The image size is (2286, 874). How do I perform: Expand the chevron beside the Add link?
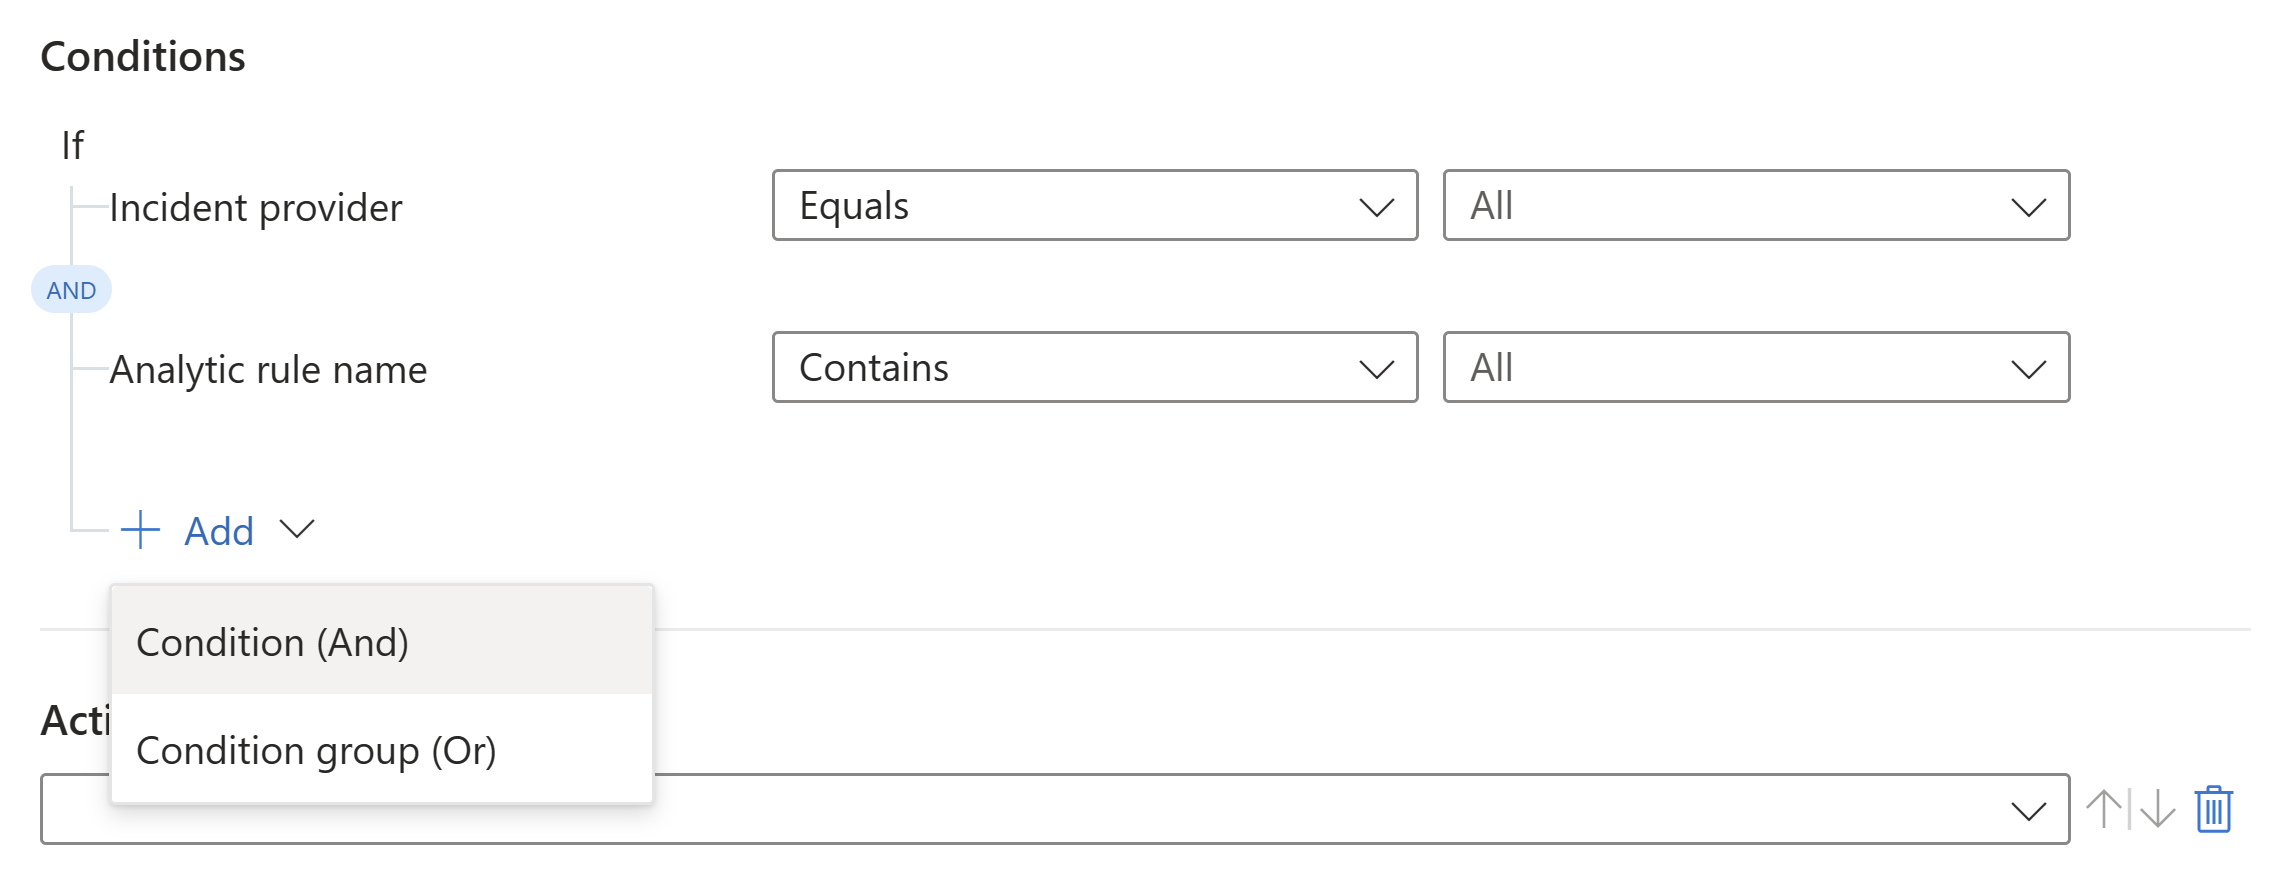click(x=296, y=531)
